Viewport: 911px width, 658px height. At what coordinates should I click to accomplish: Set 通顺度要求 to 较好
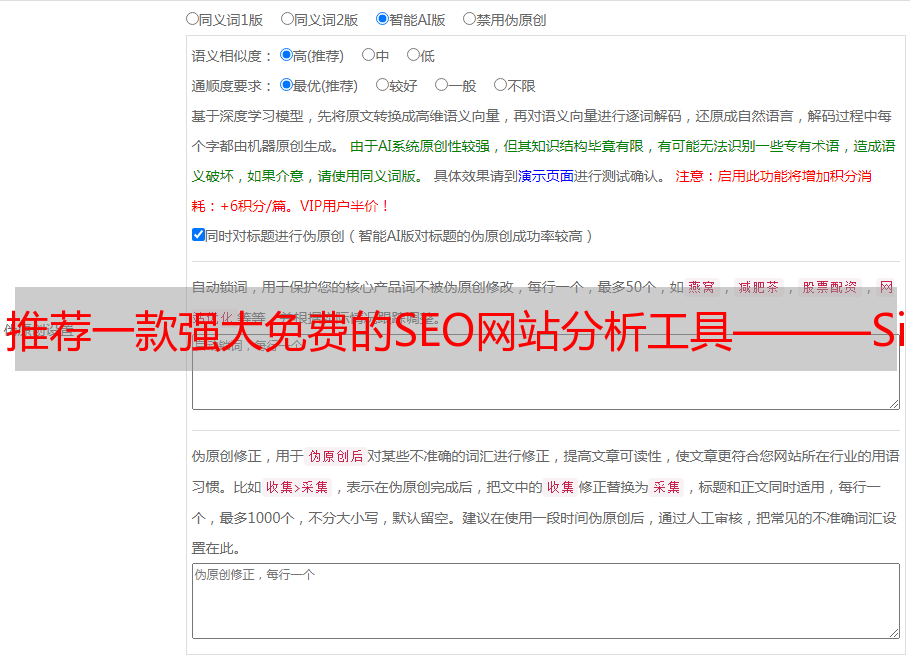[382, 85]
